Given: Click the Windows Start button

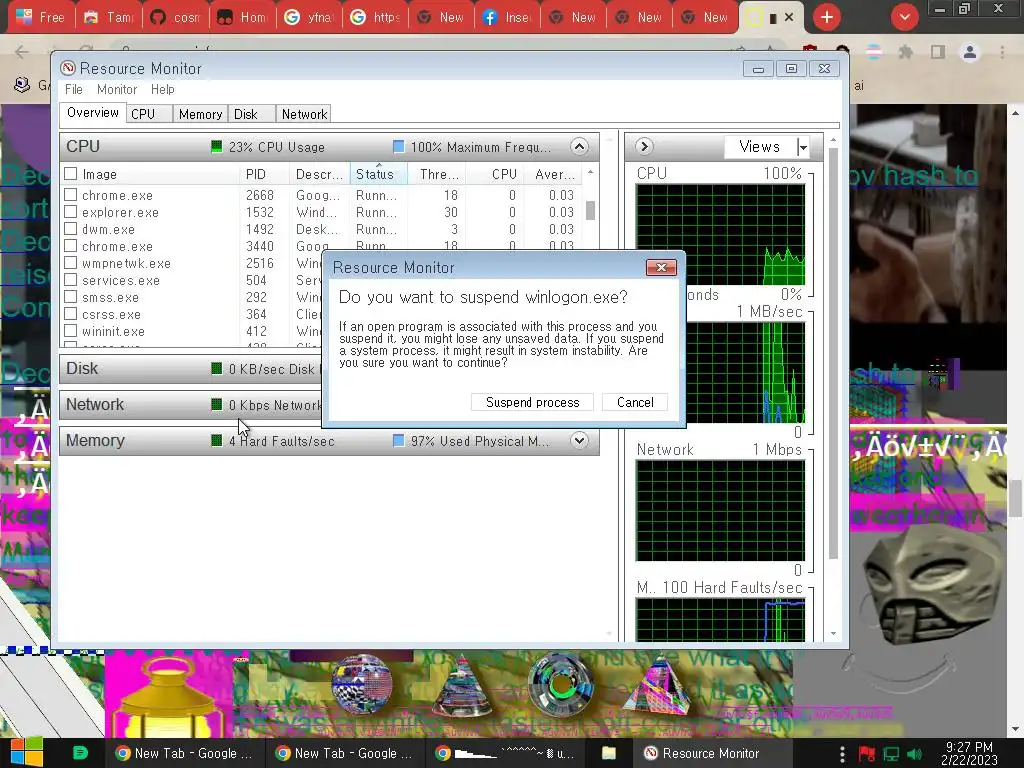Looking at the screenshot, I should pos(26,753).
